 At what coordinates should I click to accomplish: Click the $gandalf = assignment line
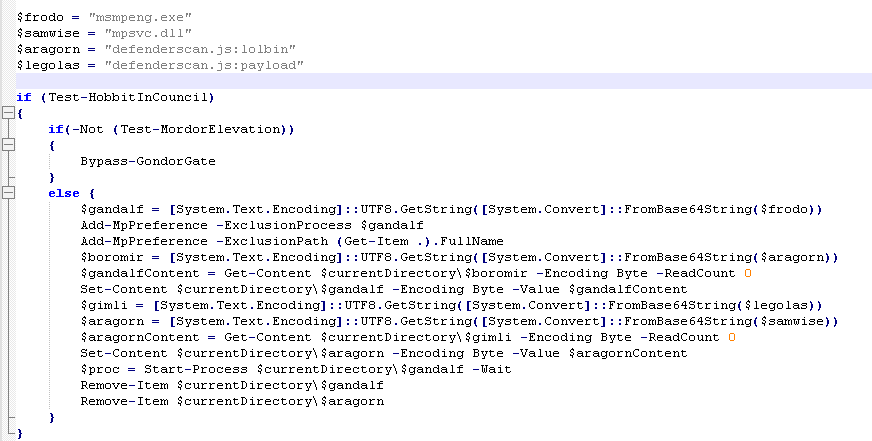coord(452,210)
